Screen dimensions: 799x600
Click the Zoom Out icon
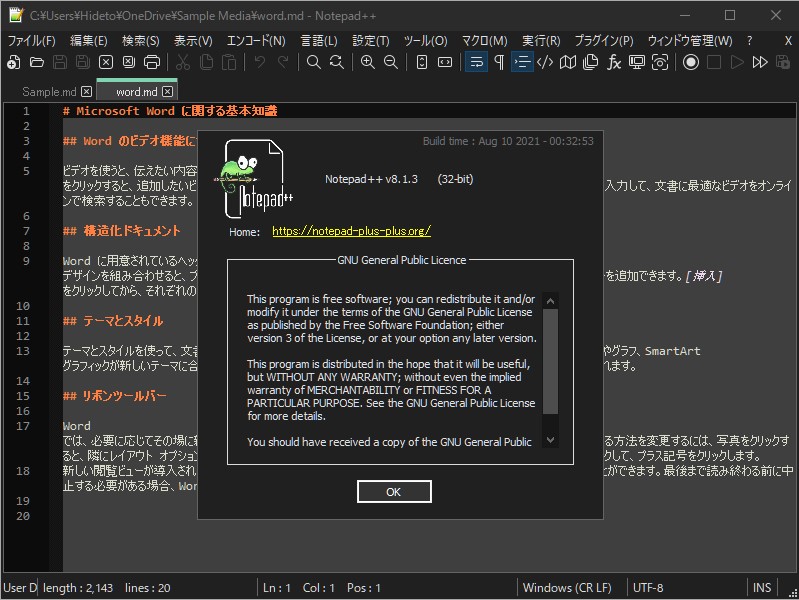click(391, 62)
